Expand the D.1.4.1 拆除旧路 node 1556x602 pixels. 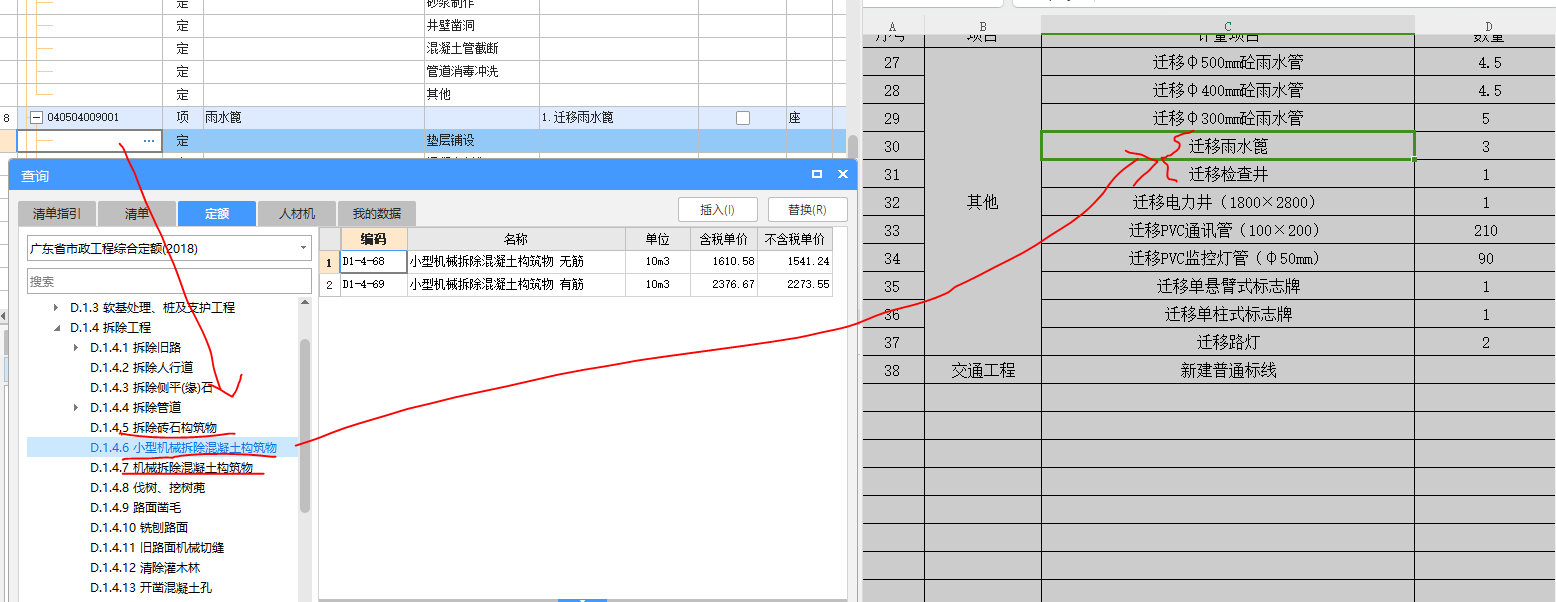click(77, 348)
